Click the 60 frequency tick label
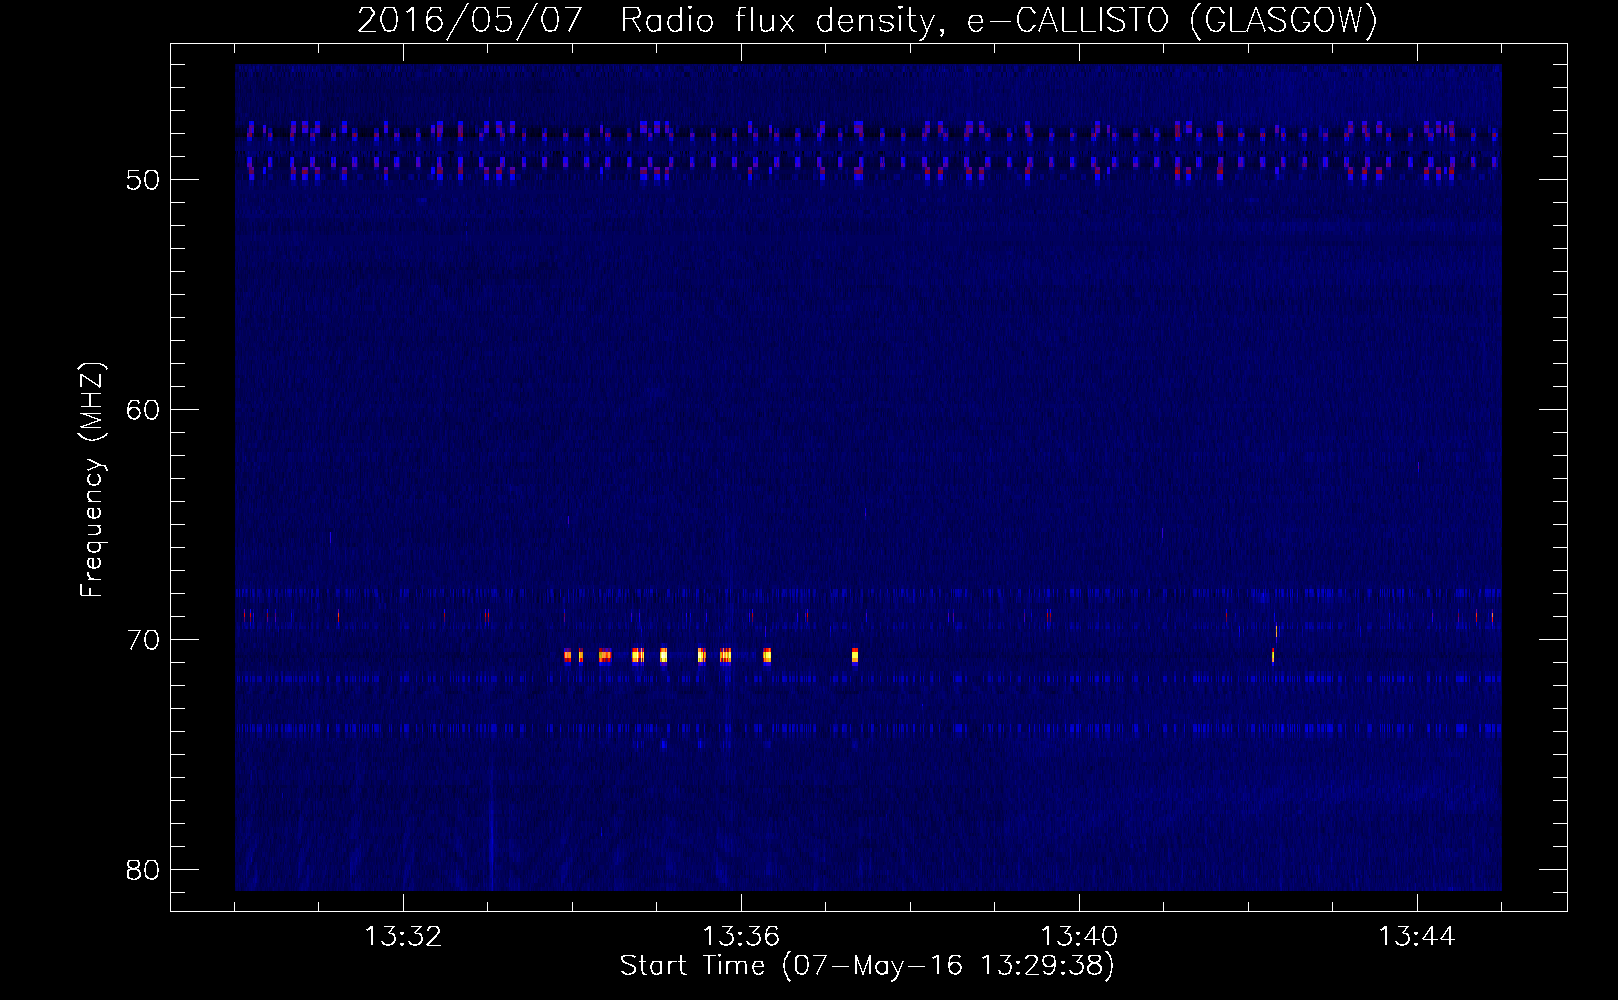 [x=144, y=410]
